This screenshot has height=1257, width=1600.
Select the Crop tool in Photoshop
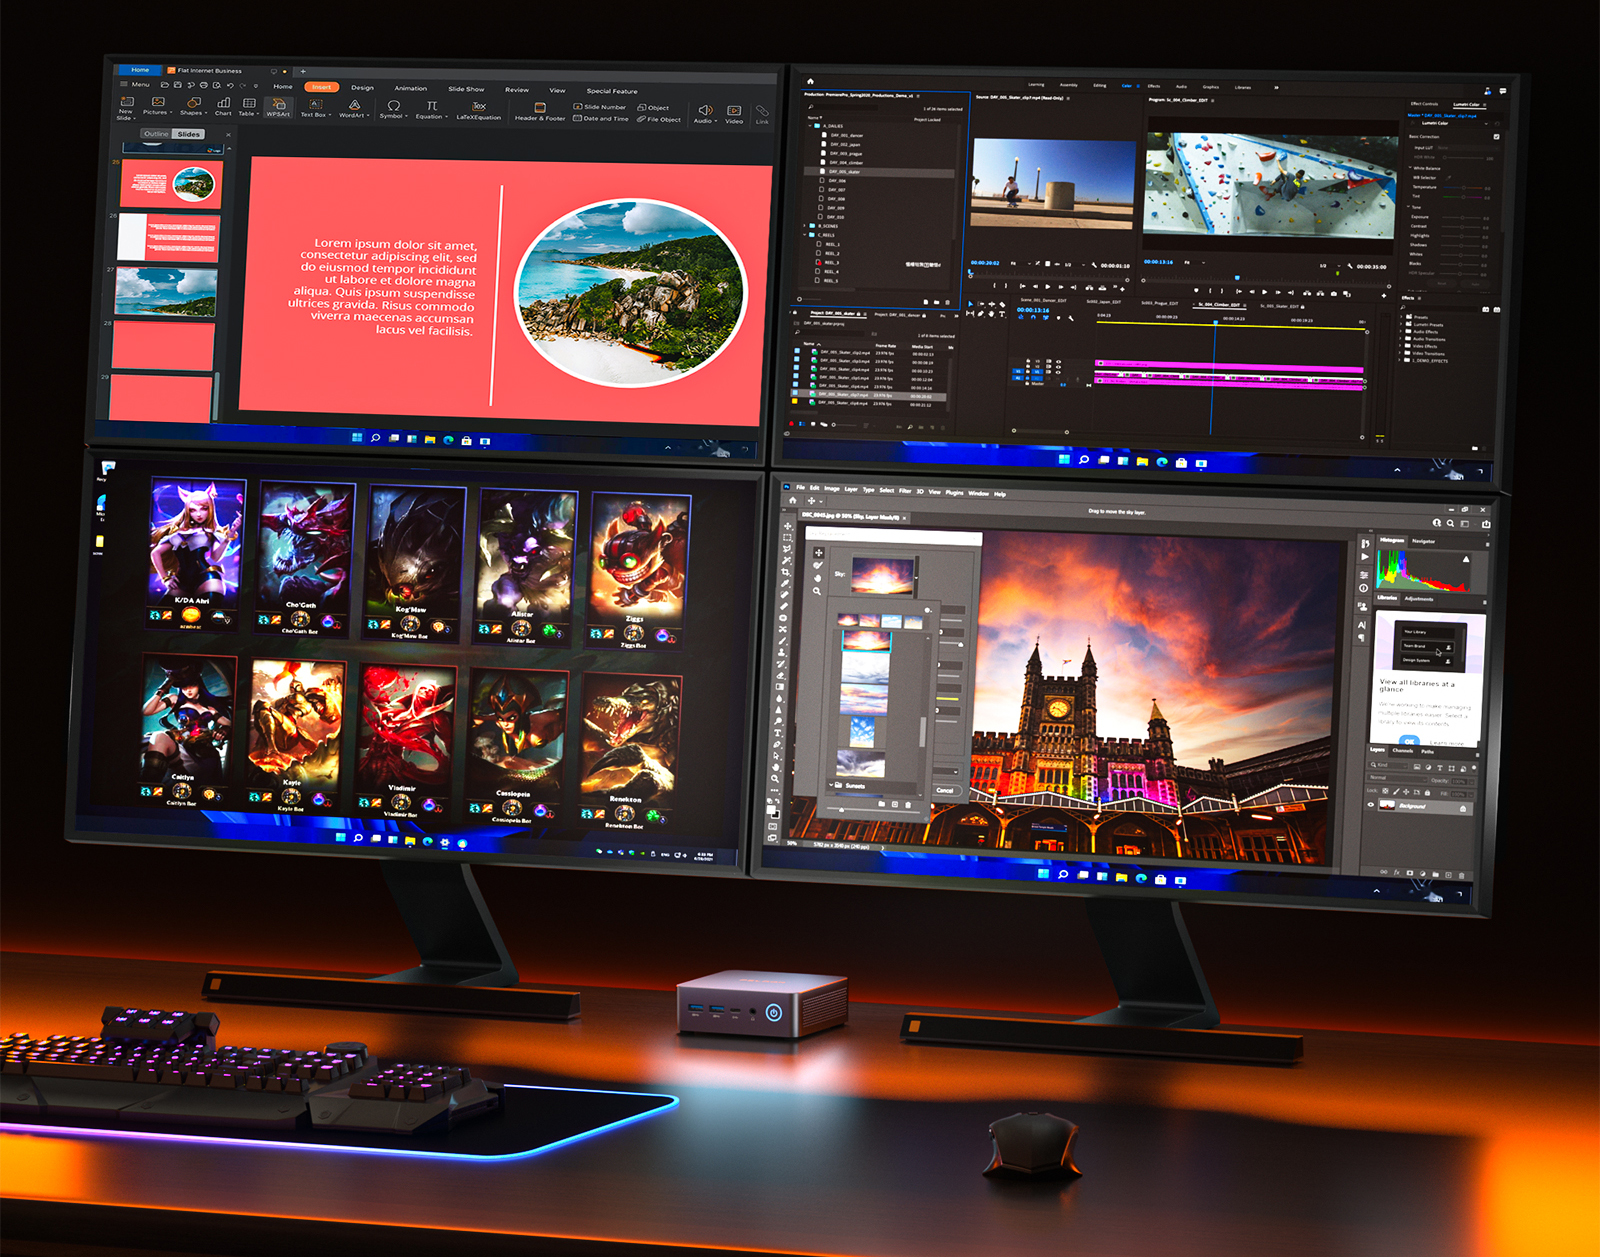point(785,572)
